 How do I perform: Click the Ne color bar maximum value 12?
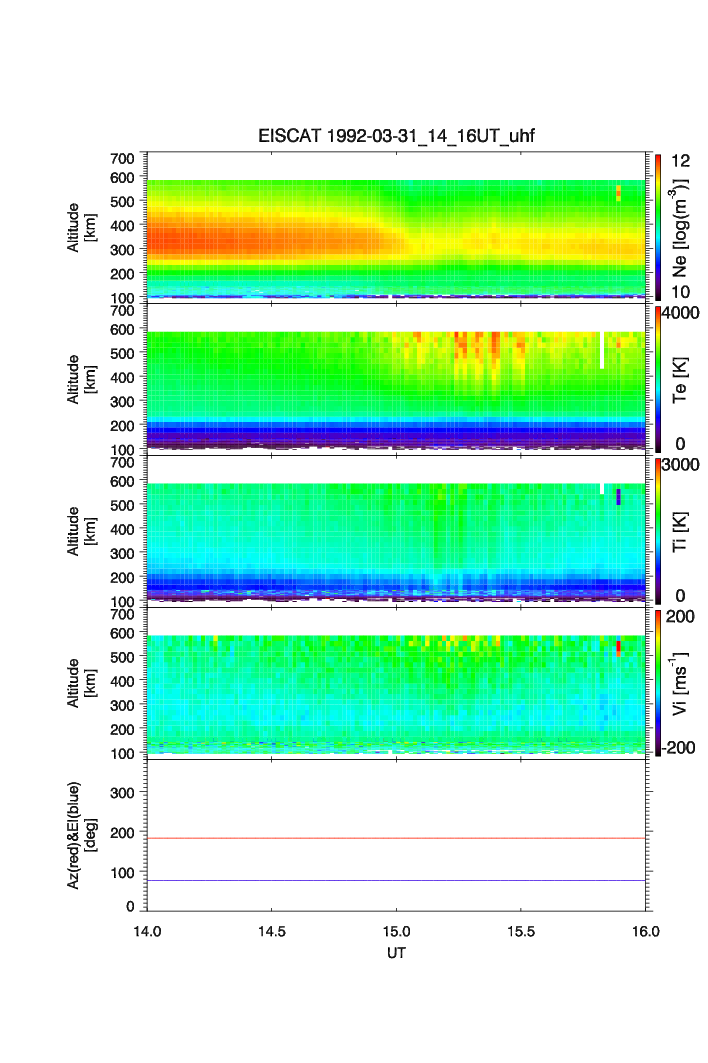tap(680, 161)
